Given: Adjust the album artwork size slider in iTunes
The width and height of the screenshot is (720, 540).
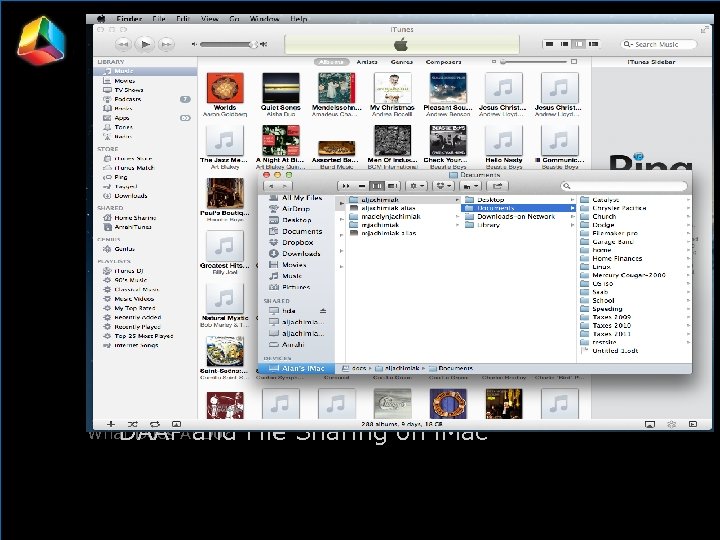Looking at the screenshot, I should tap(534, 62).
